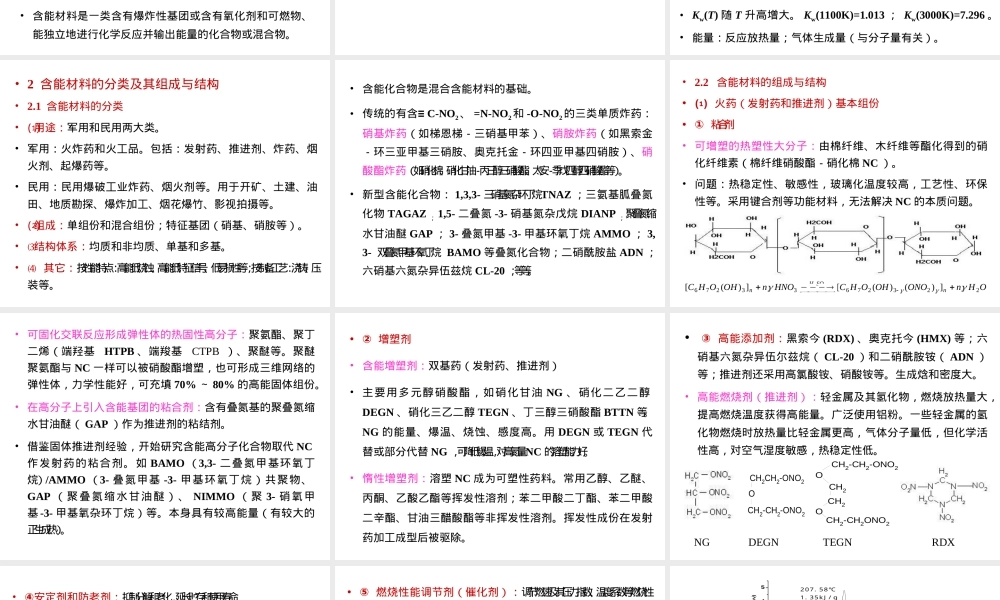
Task: Click heading 火药(发射药和推进剂)基本组份
Action: click(787, 103)
